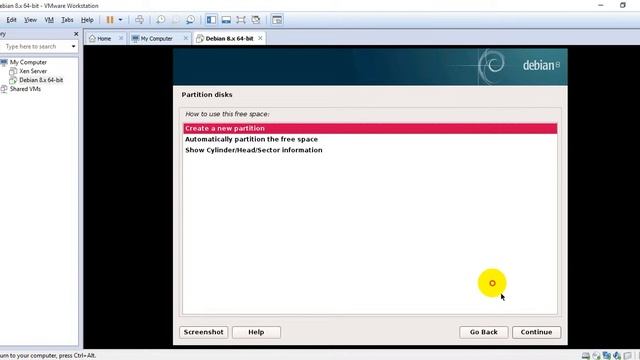640x360 pixels.
Task: Minimize the VMware Workstation window
Action: pyautogui.click(x=600, y=5)
